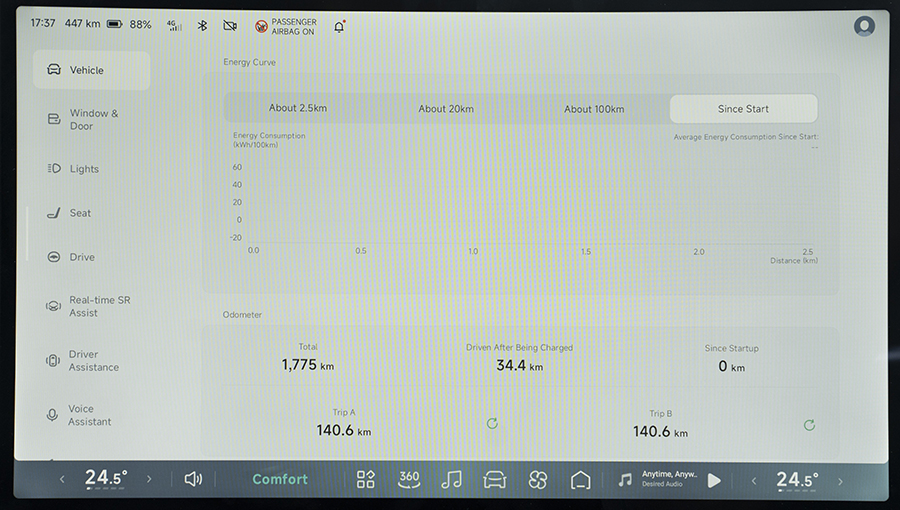
Task: Open the user profile icon
Action: 864,27
